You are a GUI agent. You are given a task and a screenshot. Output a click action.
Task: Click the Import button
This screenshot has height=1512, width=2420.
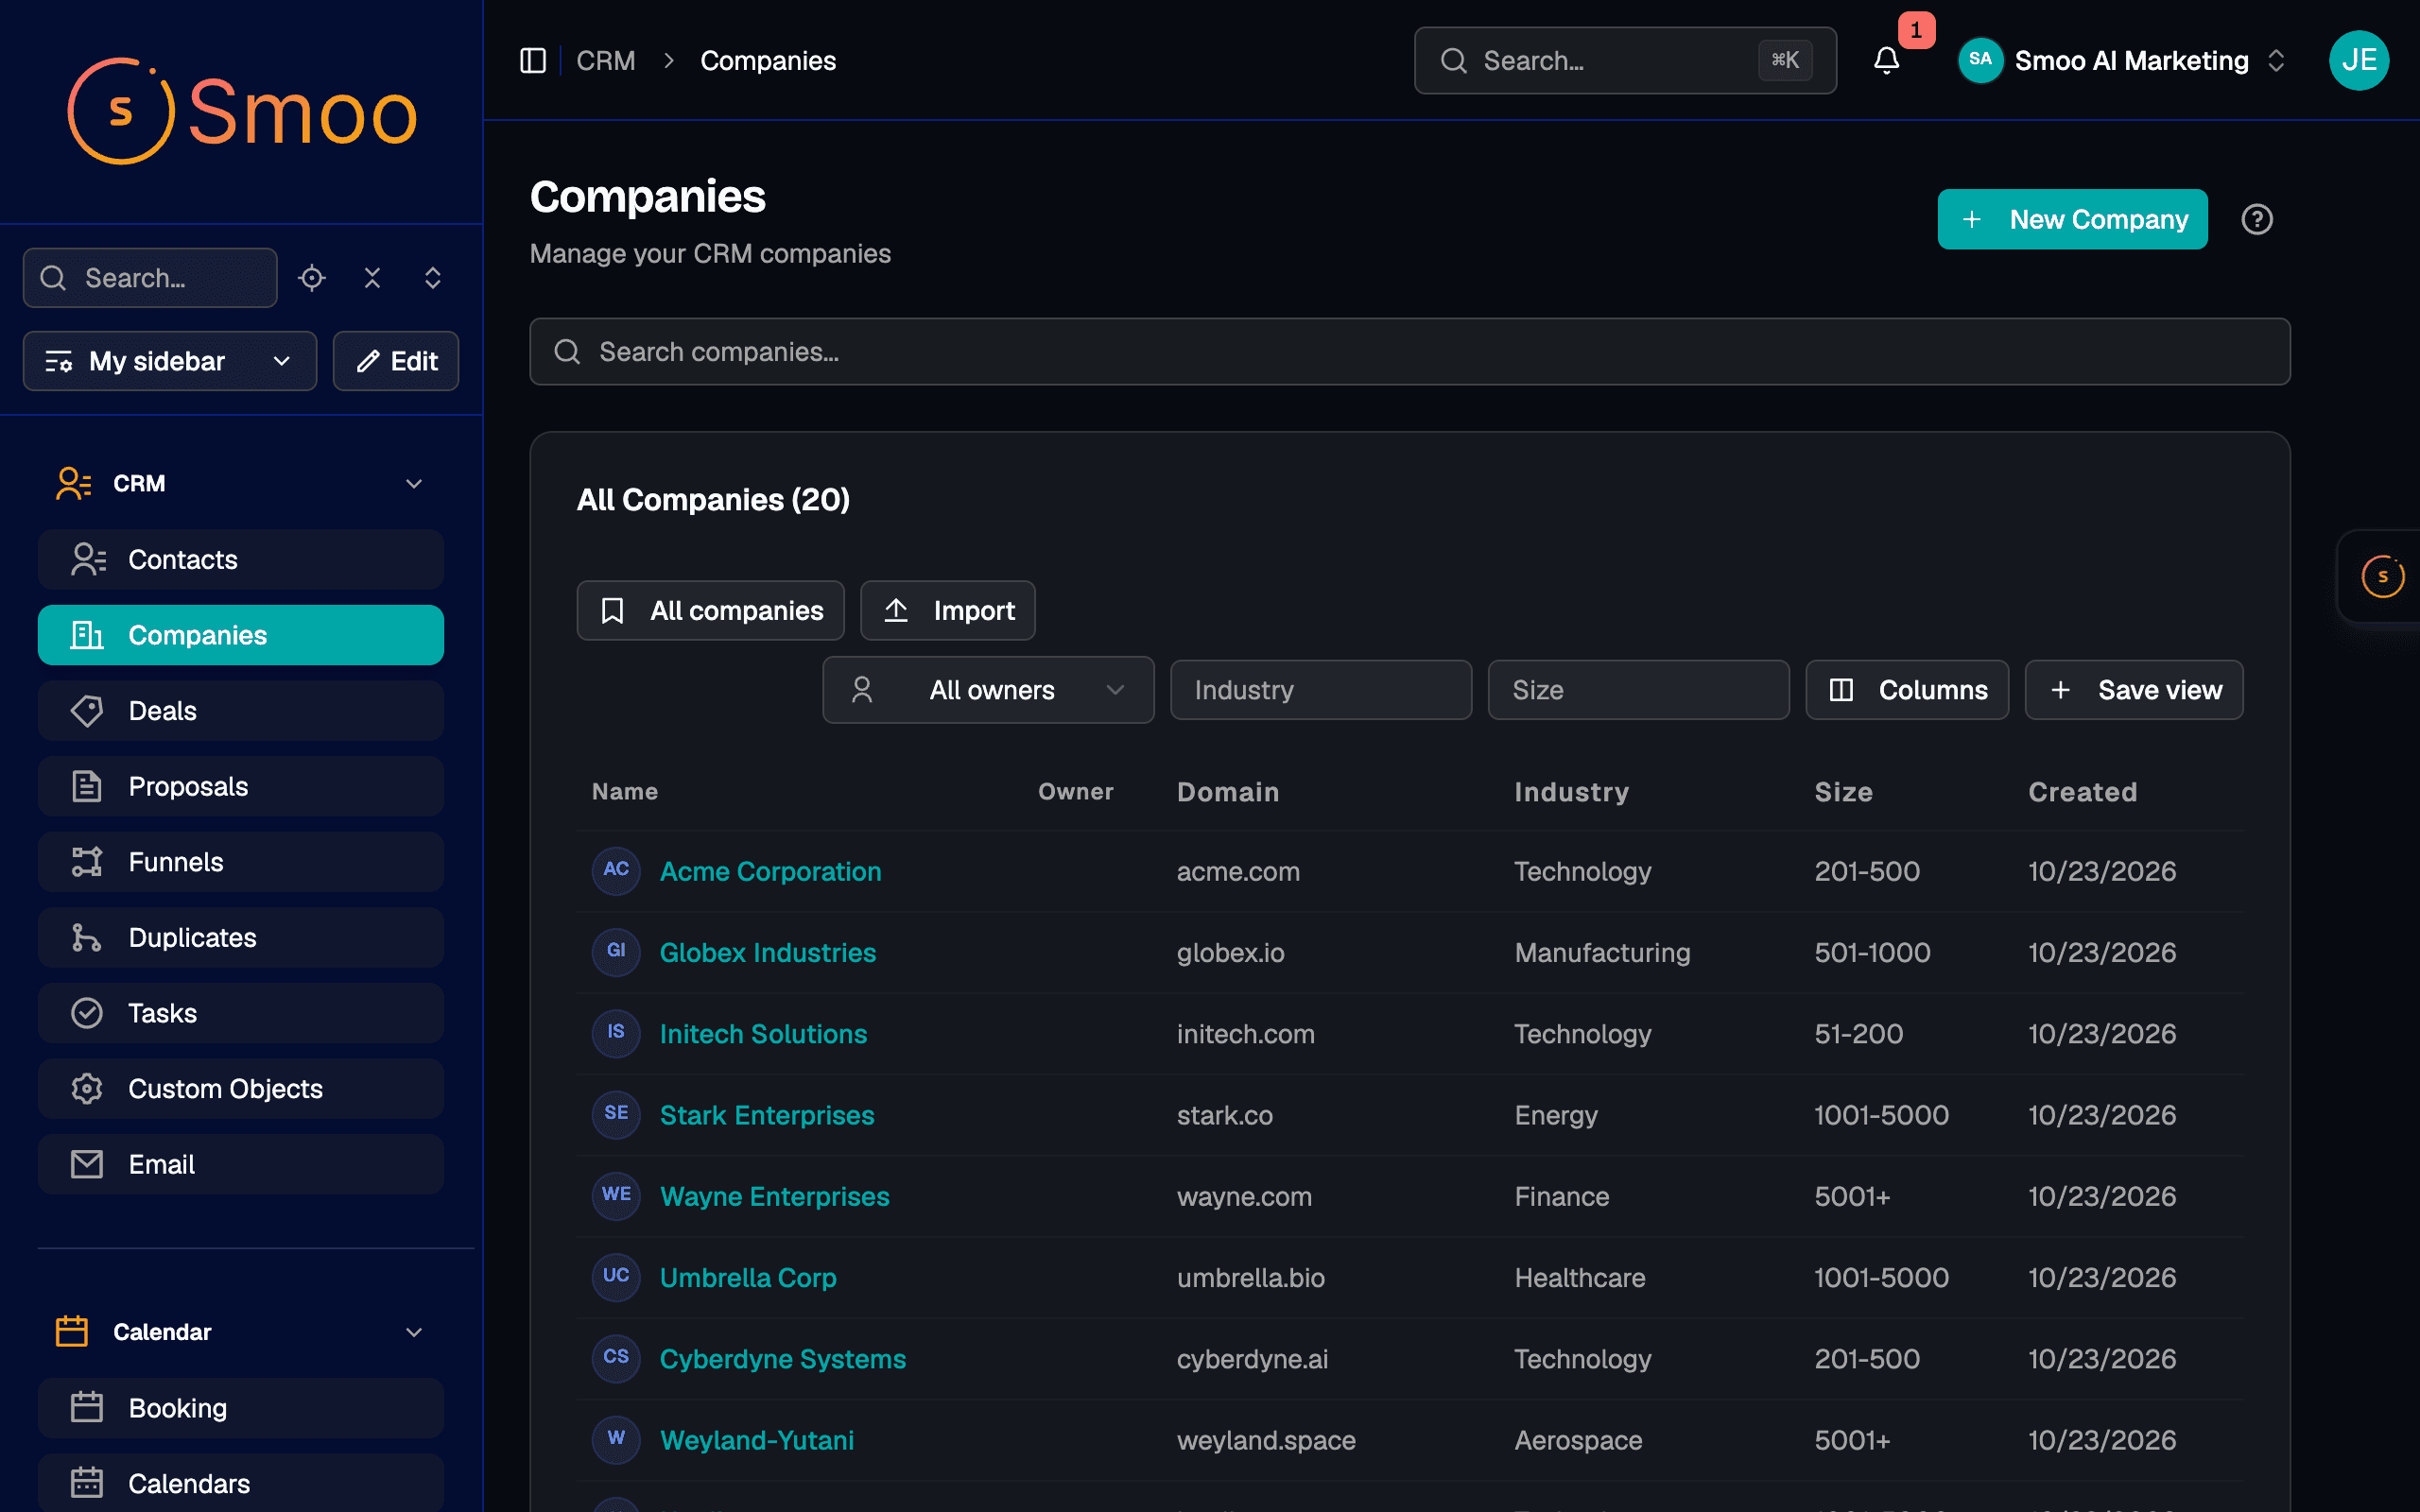[x=947, y=610]
